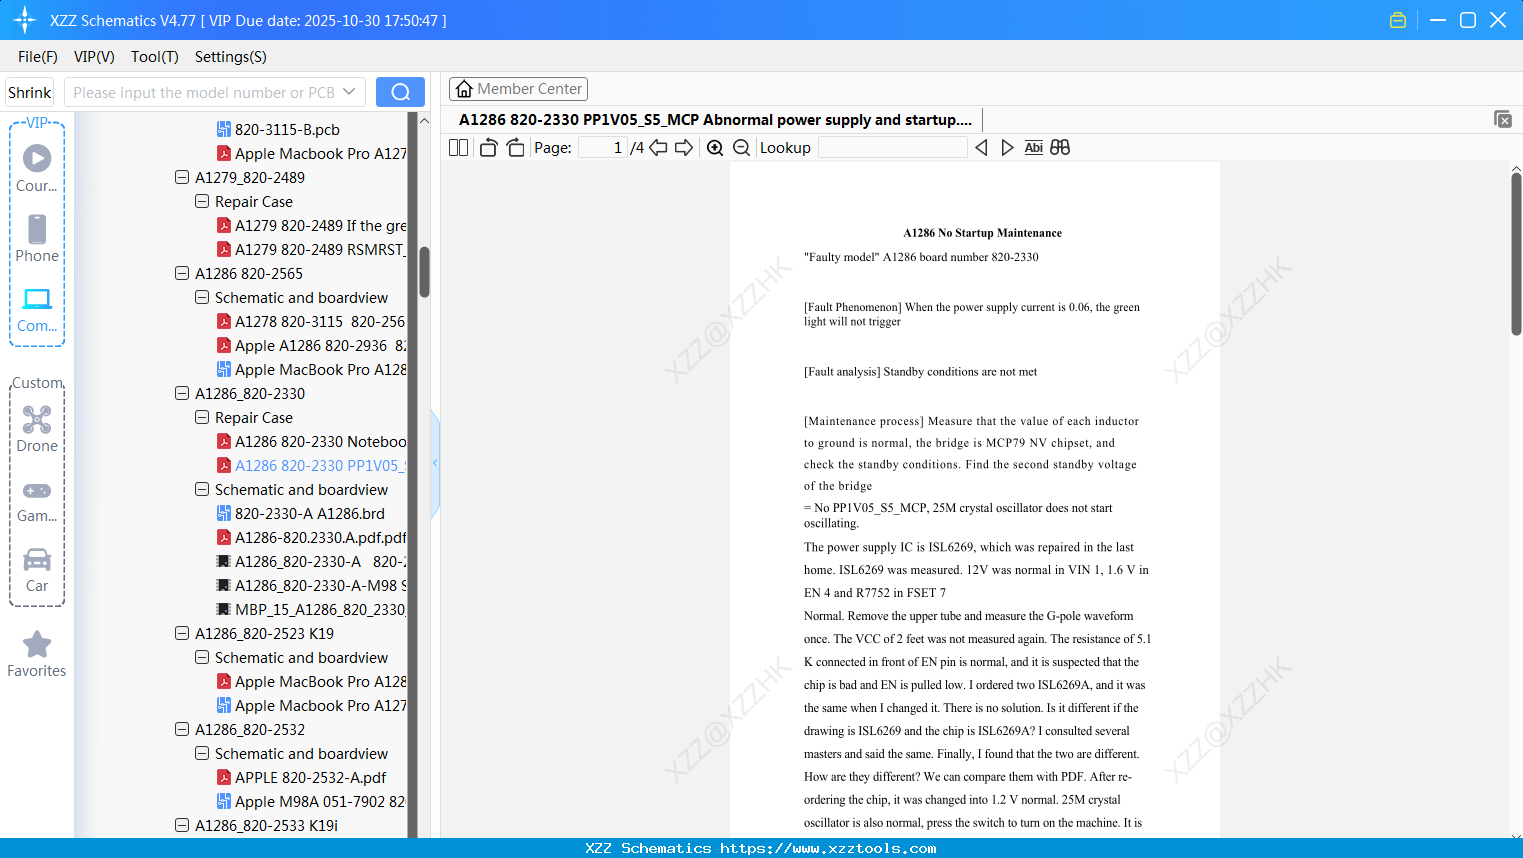
Task: Open the Game console category
Action: coord(37,502)
